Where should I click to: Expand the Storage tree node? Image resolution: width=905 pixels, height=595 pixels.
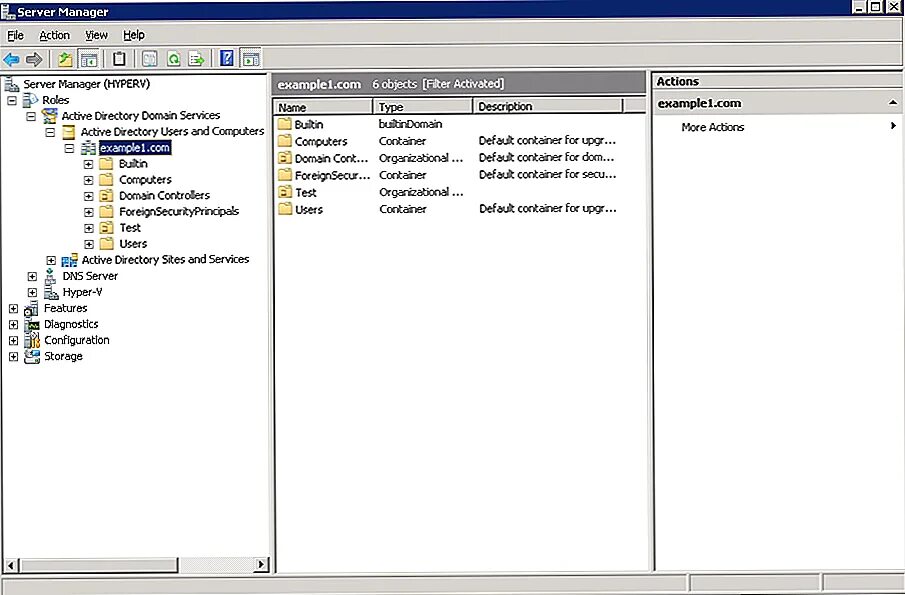pos(13,357)
